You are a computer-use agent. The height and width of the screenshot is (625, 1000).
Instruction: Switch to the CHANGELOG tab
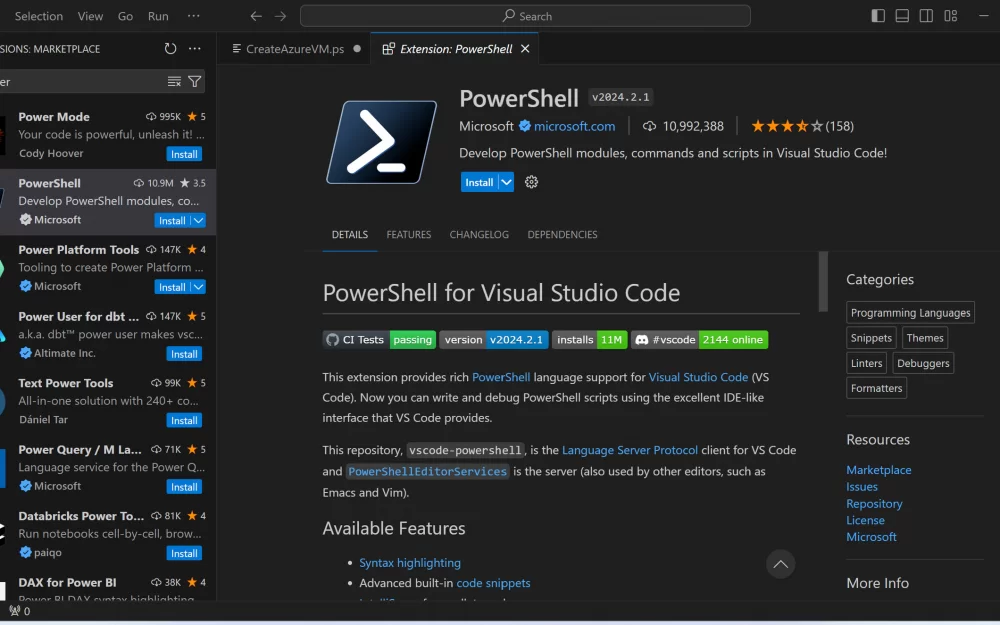(x=479, y=235)
